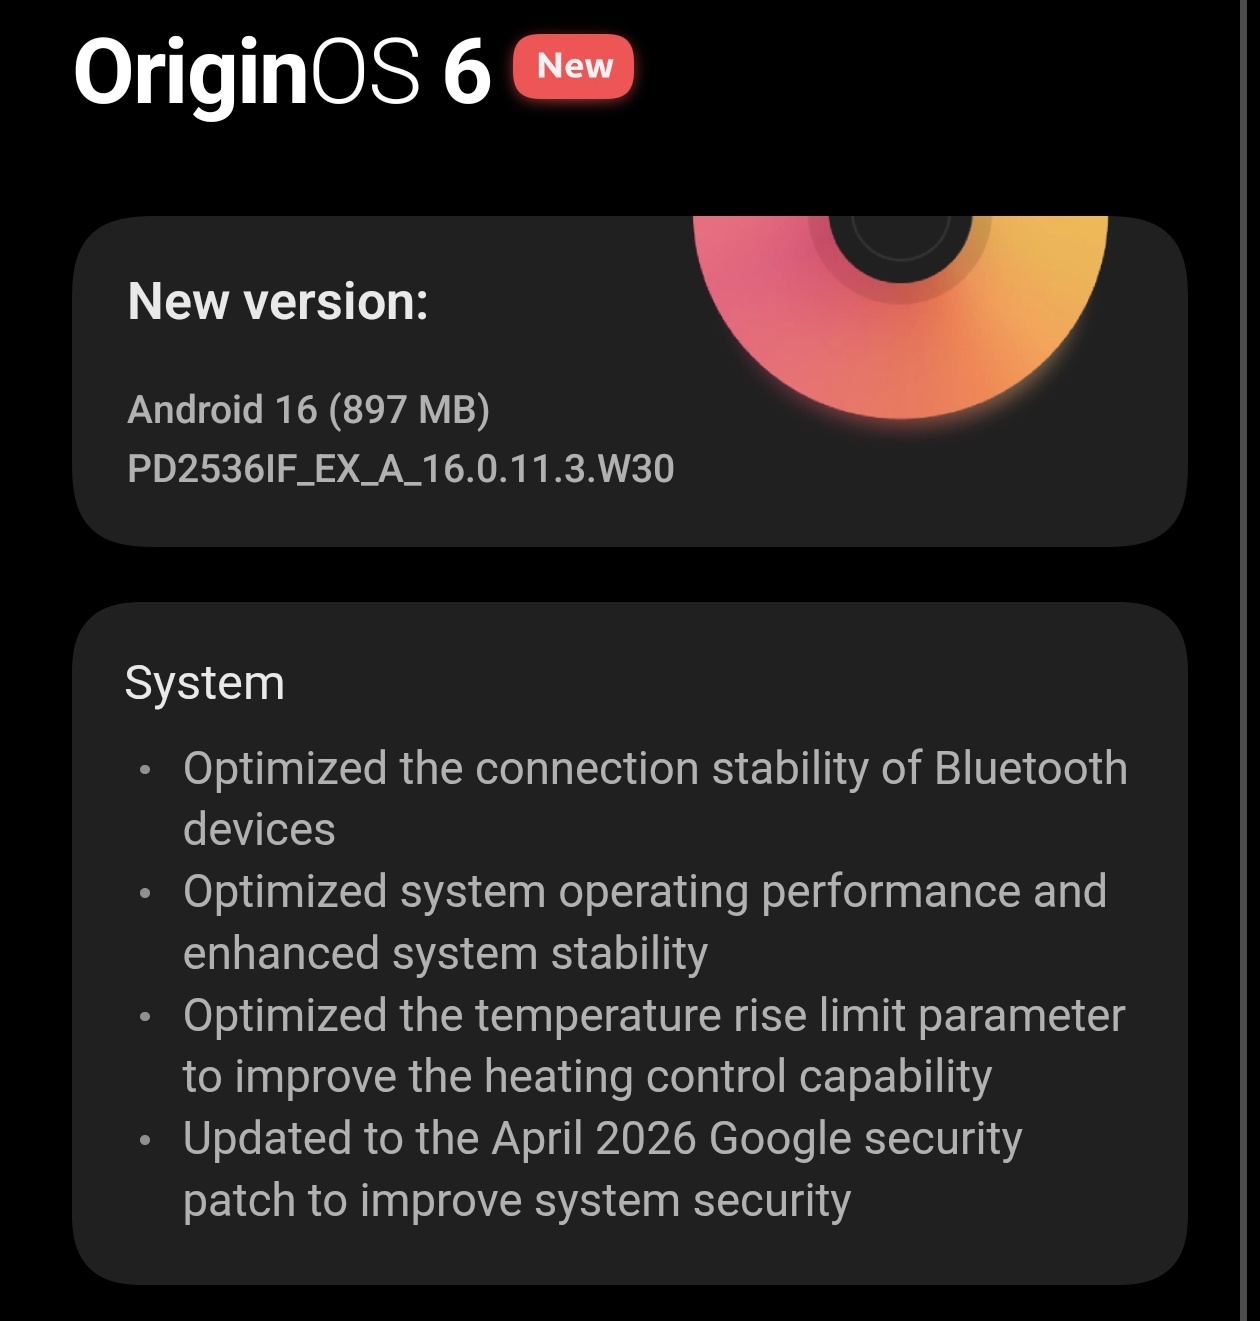This screenshot has width=1260, height=1321.
Task: Tap the bullet dot before security patch line
Action: tap(146, 1140)
